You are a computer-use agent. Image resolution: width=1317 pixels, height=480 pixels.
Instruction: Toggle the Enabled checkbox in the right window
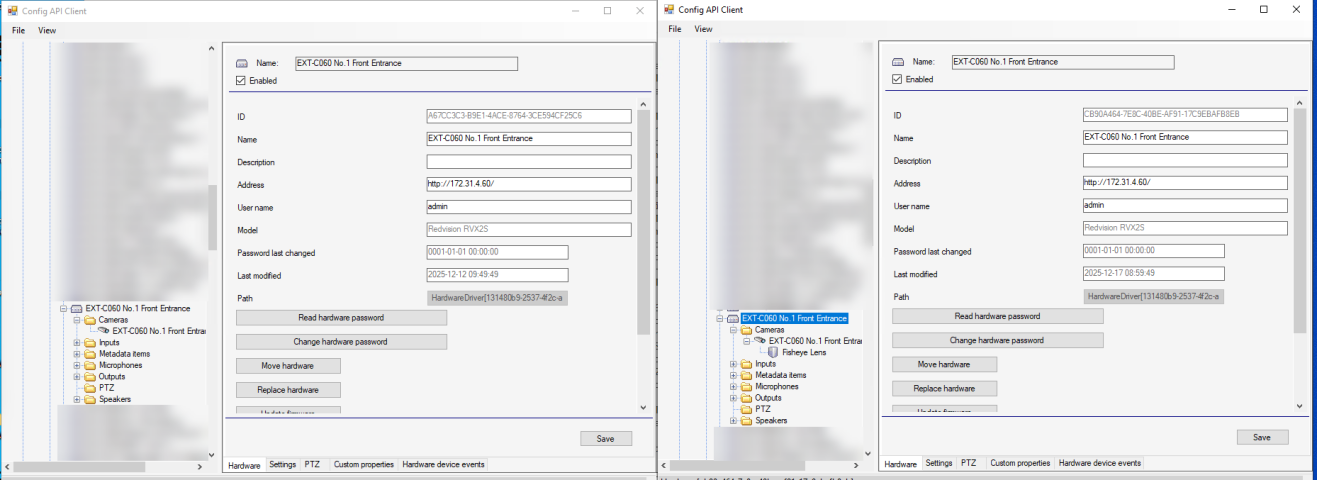(897, 79)
